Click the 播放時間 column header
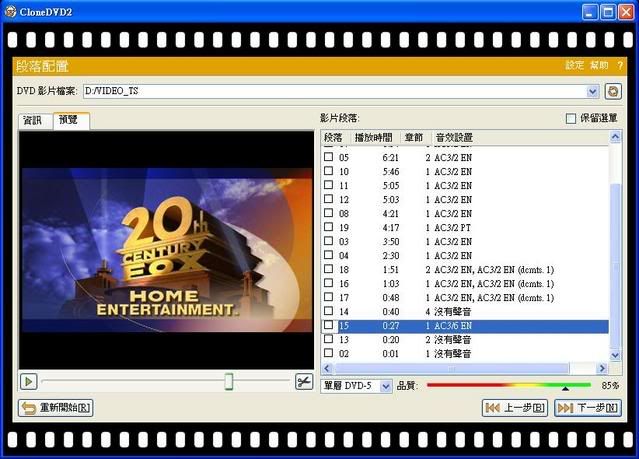 click(x=376, y=137)
